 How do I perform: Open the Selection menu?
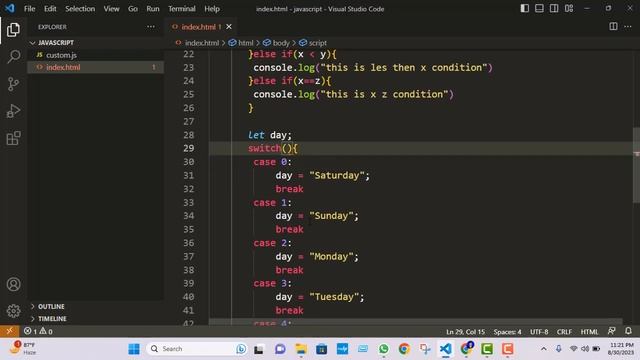(80, 9)
